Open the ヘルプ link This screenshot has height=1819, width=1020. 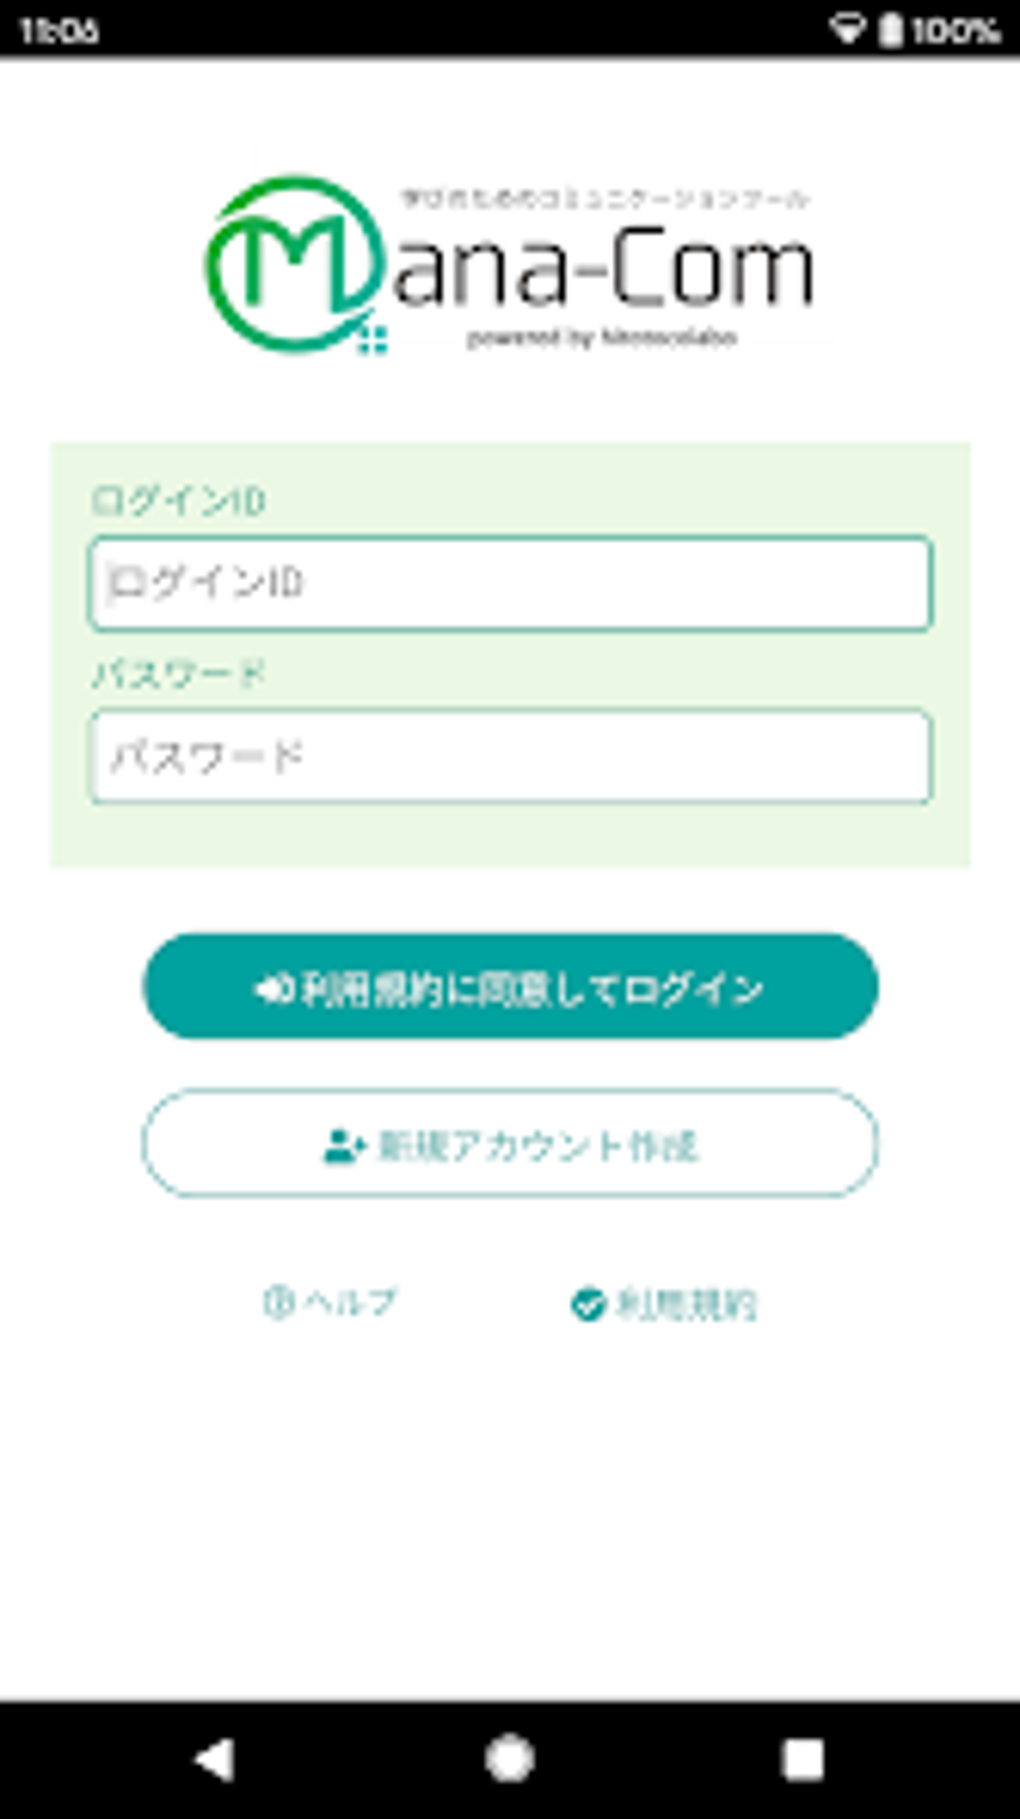tap(350, 1302)
